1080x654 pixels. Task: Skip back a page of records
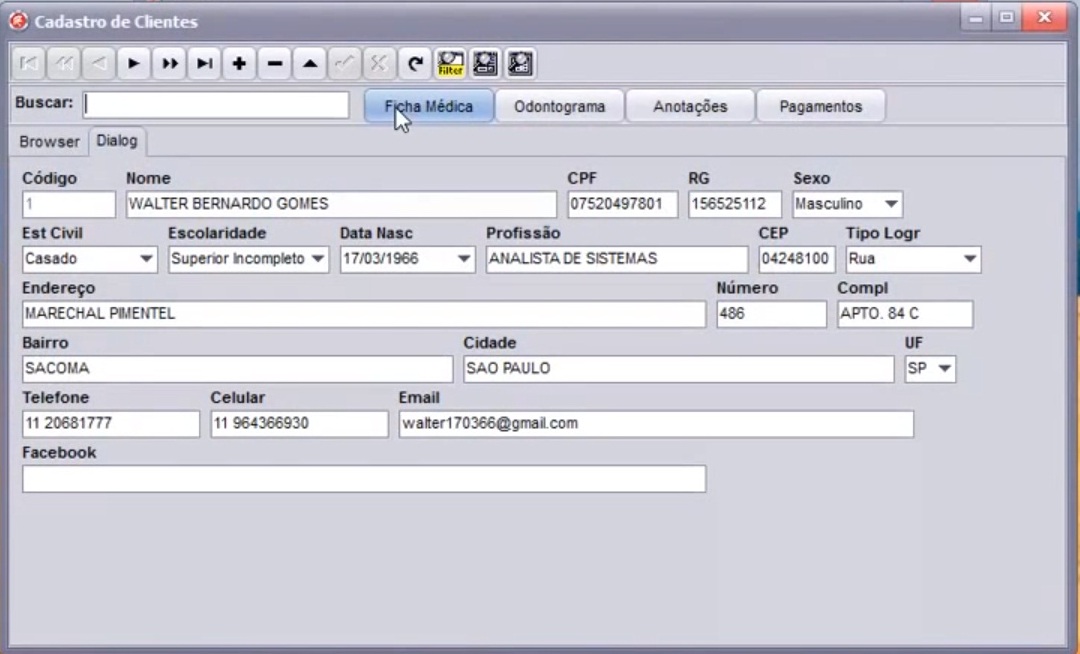[64, 63]
